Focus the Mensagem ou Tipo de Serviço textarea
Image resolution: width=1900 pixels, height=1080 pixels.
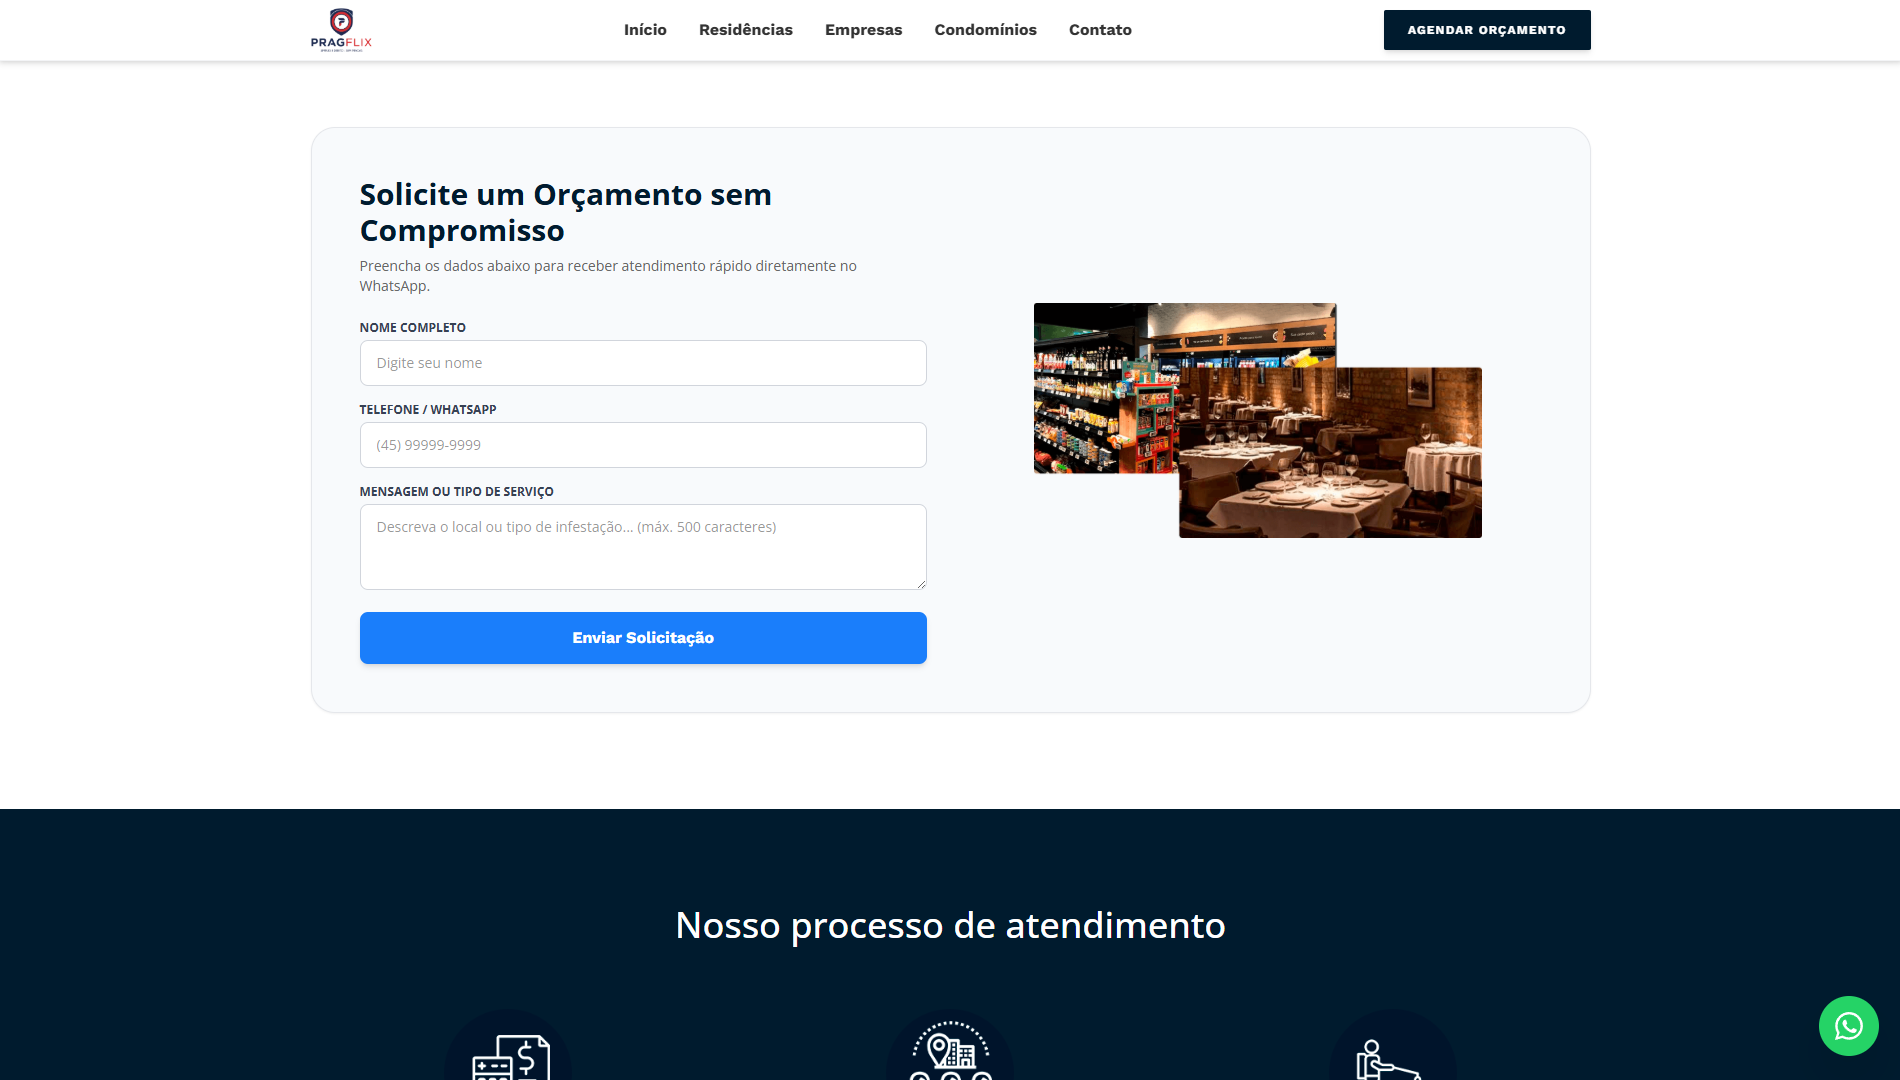tap(643, 547)
